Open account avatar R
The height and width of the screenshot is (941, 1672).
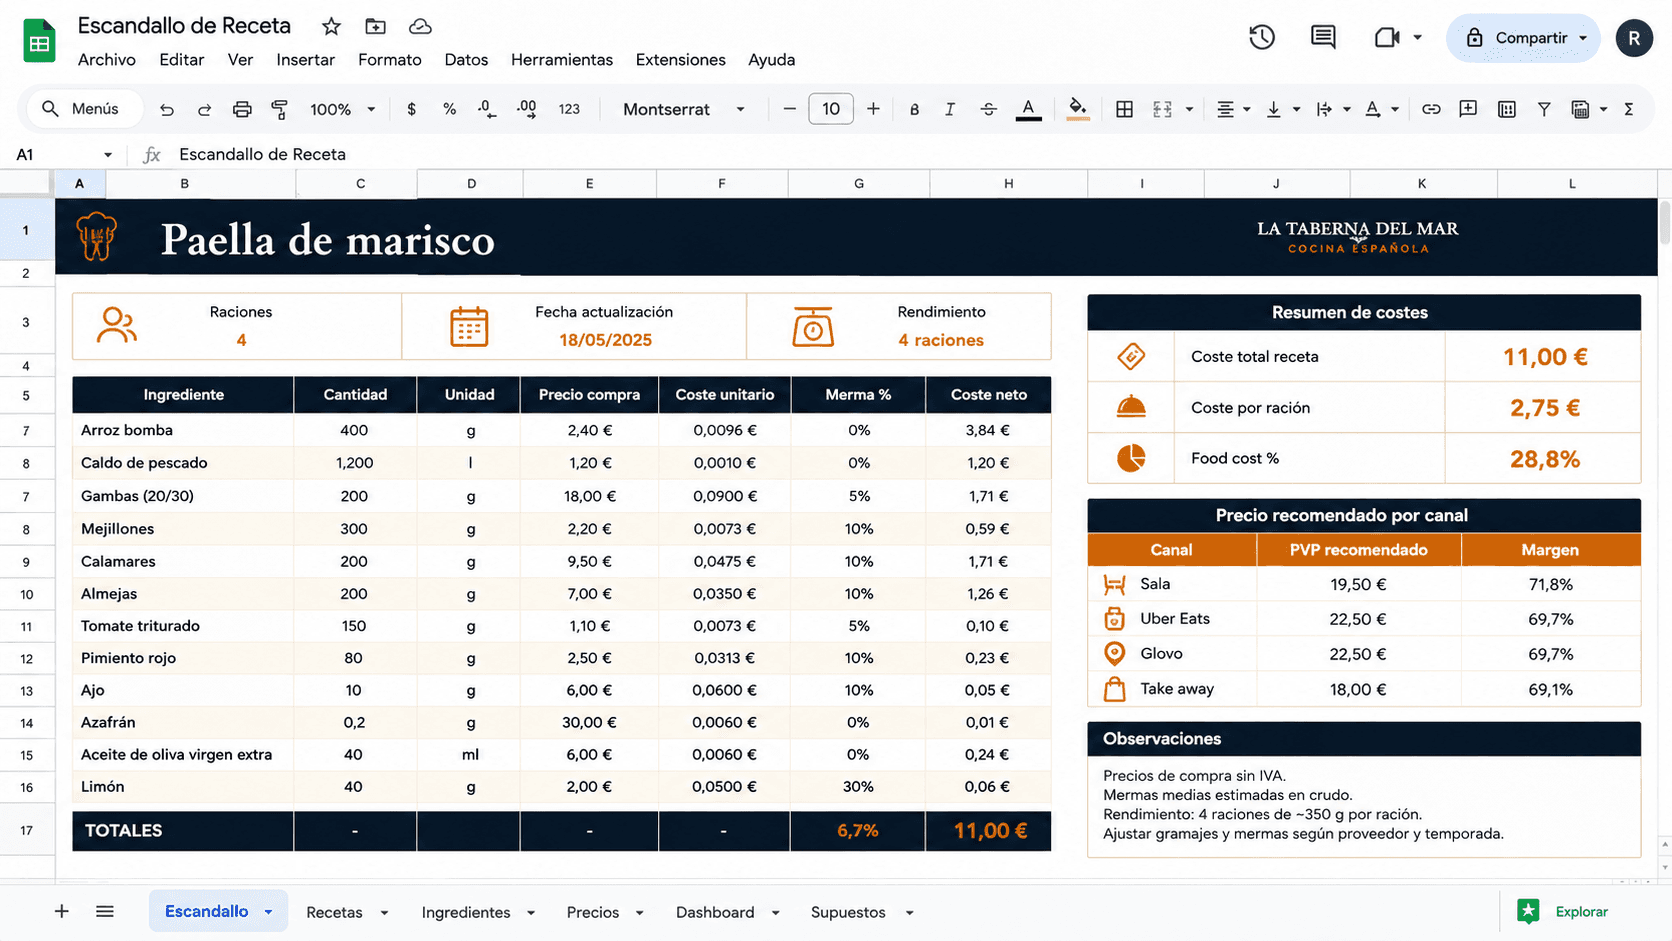coord(1633,38)
